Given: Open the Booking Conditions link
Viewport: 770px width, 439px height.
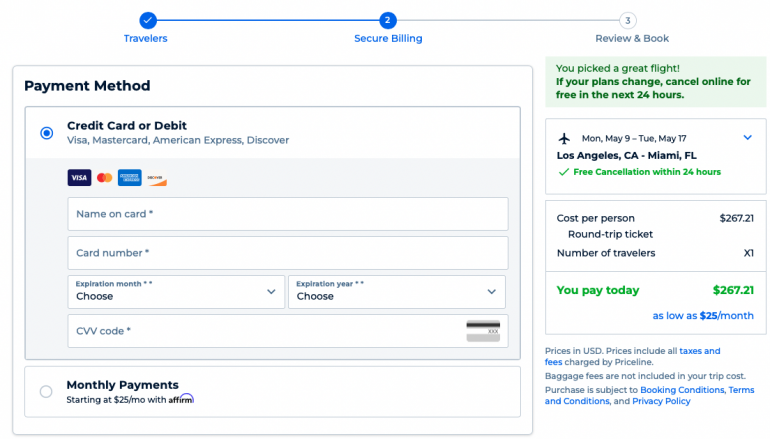Looking at the screenshot, I should tap(681, 389).
